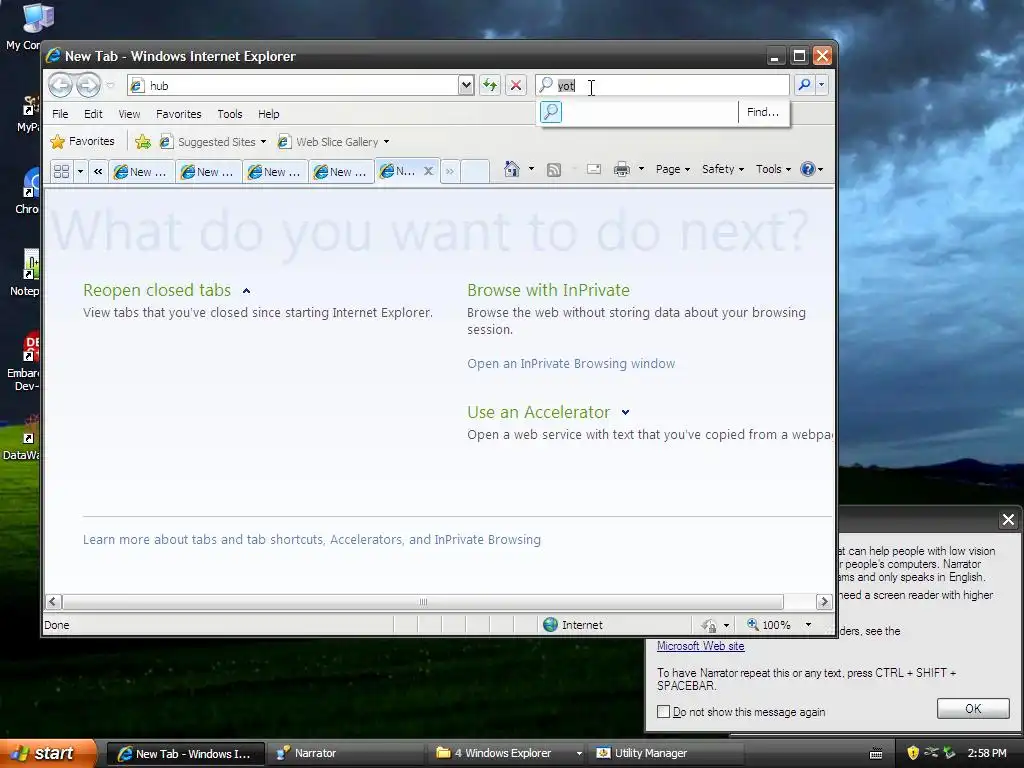Image resolution: width=1024 pixels, height=768 pixels.
Task: Open Quick Tabs grid icon
Action: point(61,171)
